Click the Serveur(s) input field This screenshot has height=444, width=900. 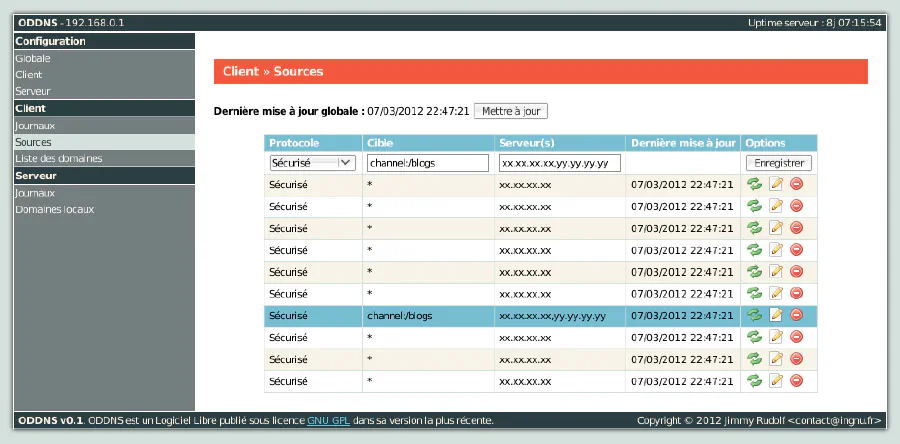point(559,162)
